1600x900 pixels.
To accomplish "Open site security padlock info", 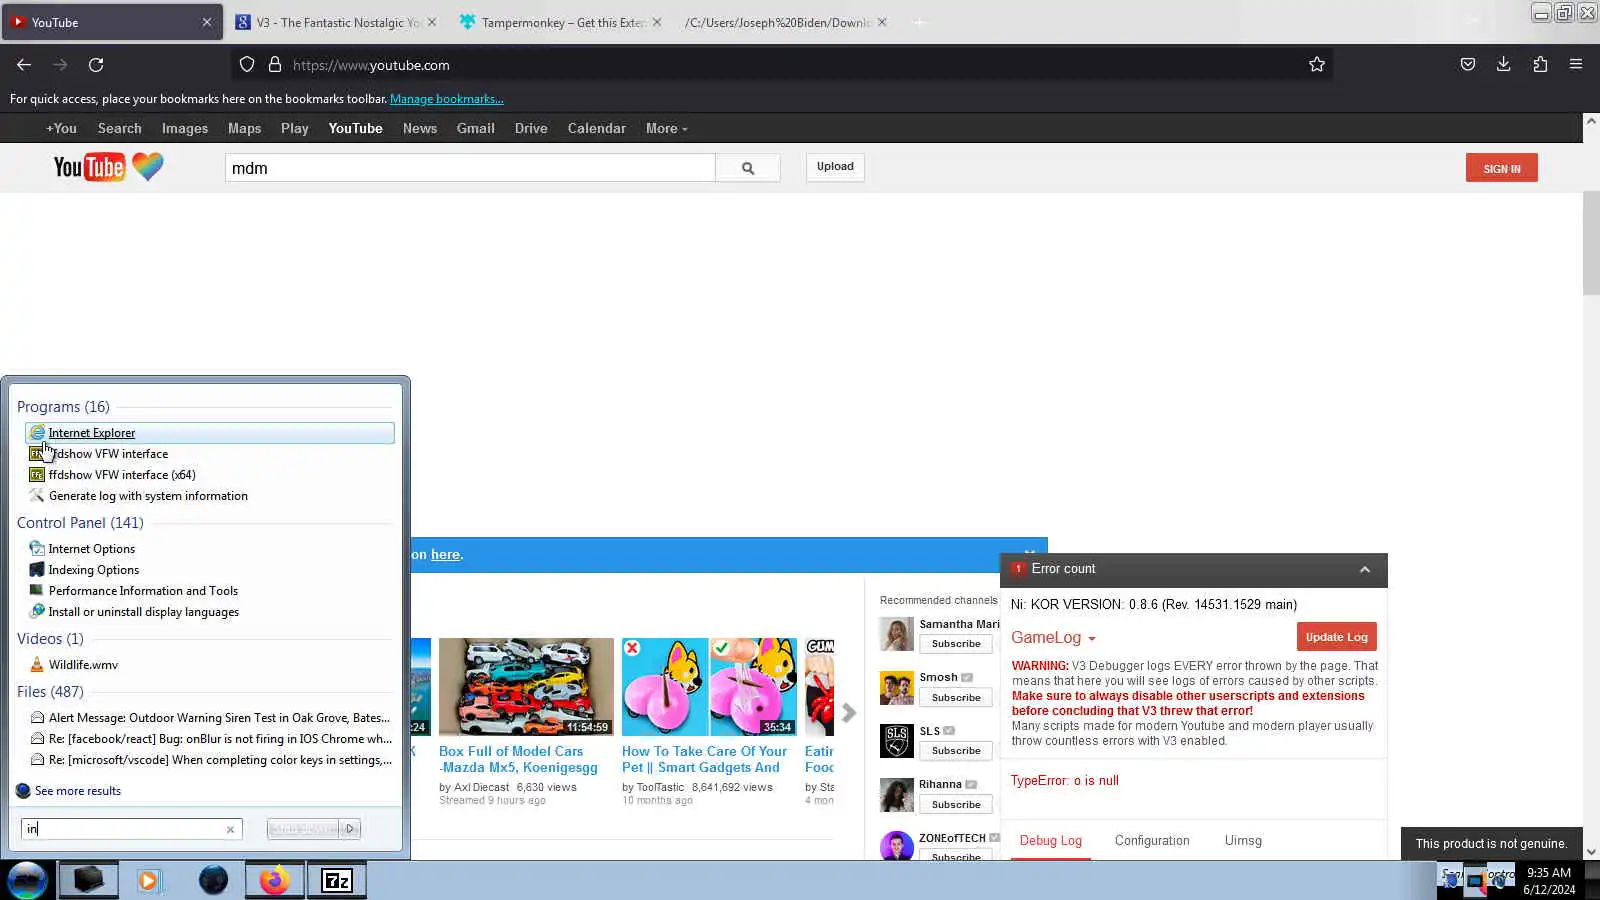I will 275,65.
